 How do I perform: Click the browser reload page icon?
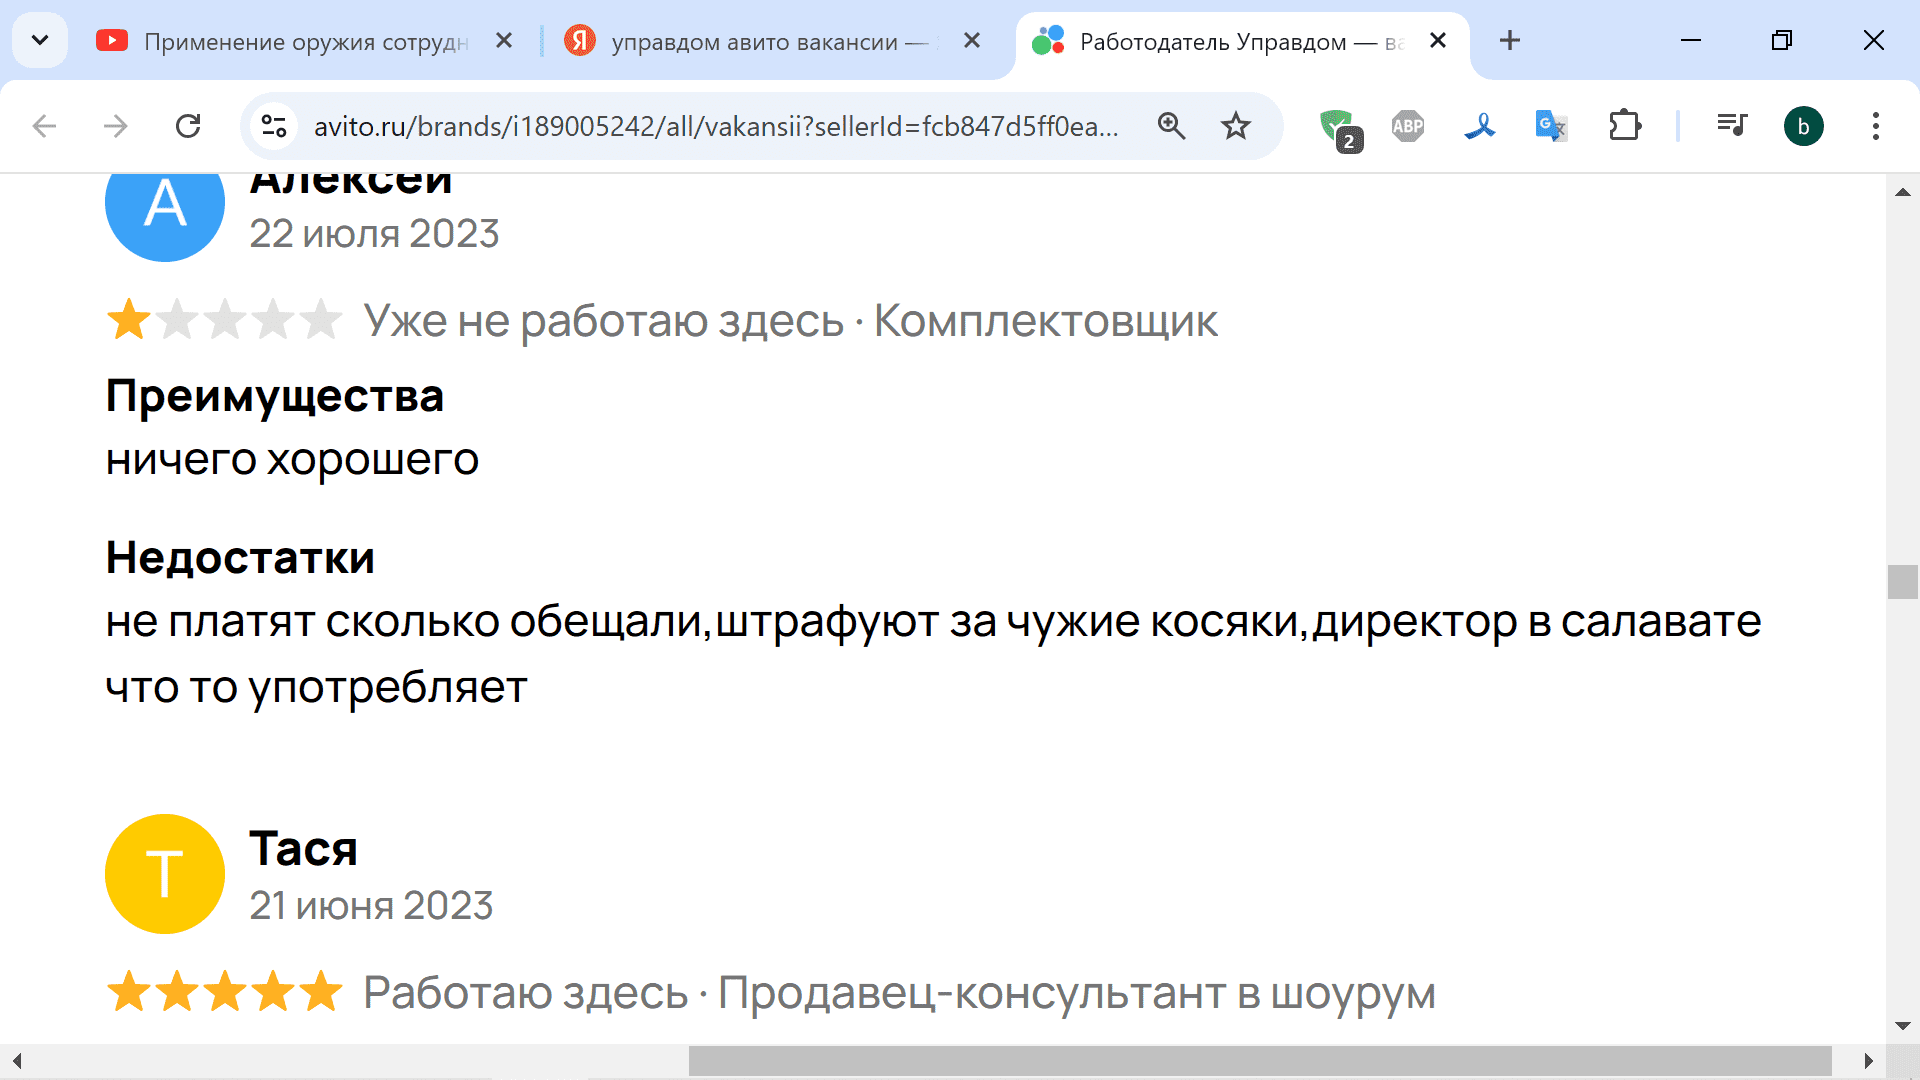pos(188,126)
